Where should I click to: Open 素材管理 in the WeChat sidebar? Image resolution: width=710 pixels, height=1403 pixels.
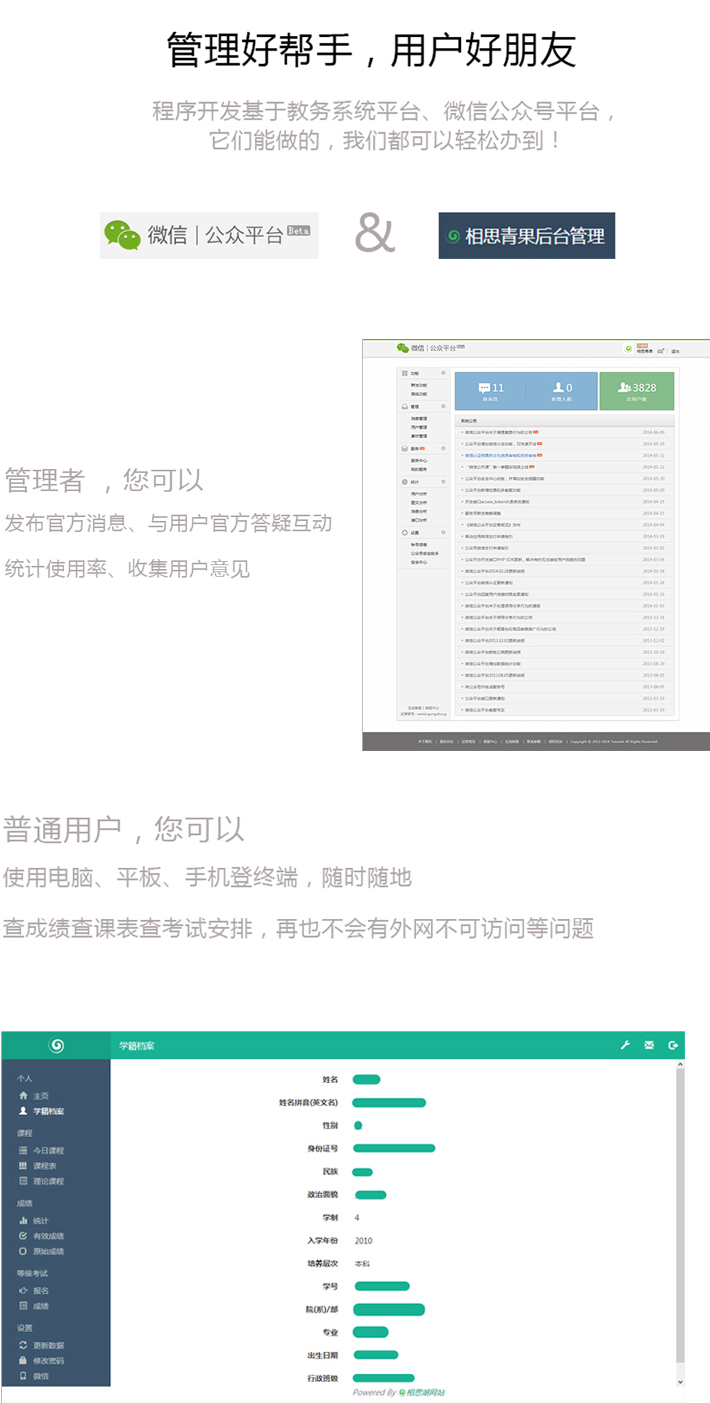419,436
